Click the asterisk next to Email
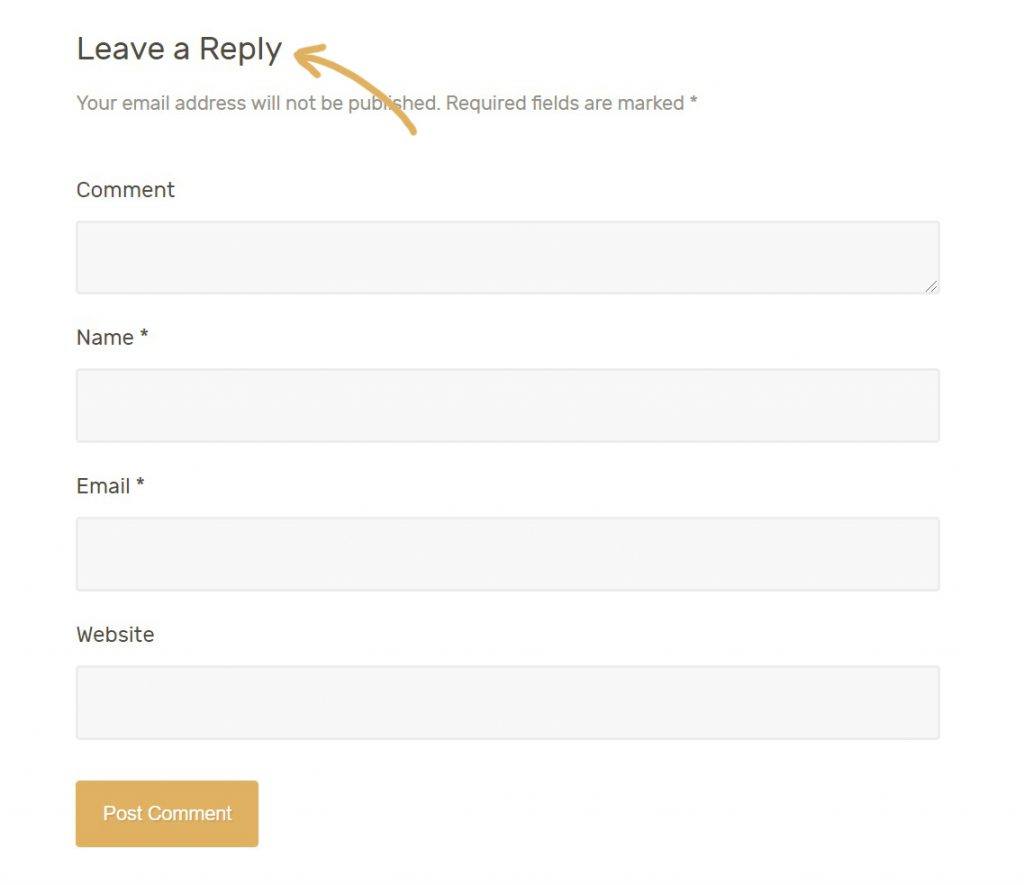 (140, 483)
